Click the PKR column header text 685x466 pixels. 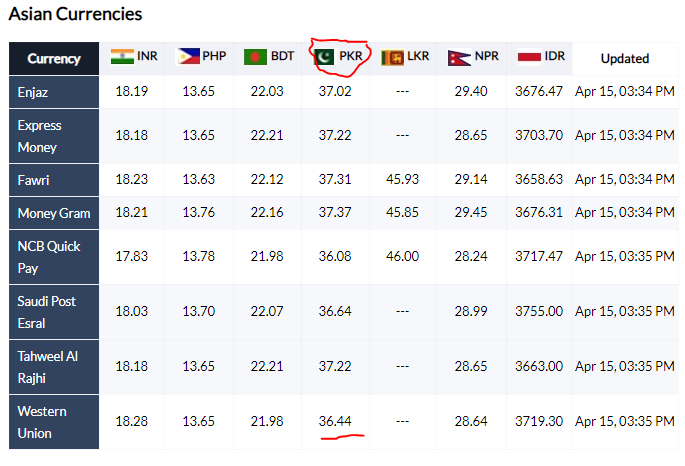pyautogui.click(x=351, y=56)
